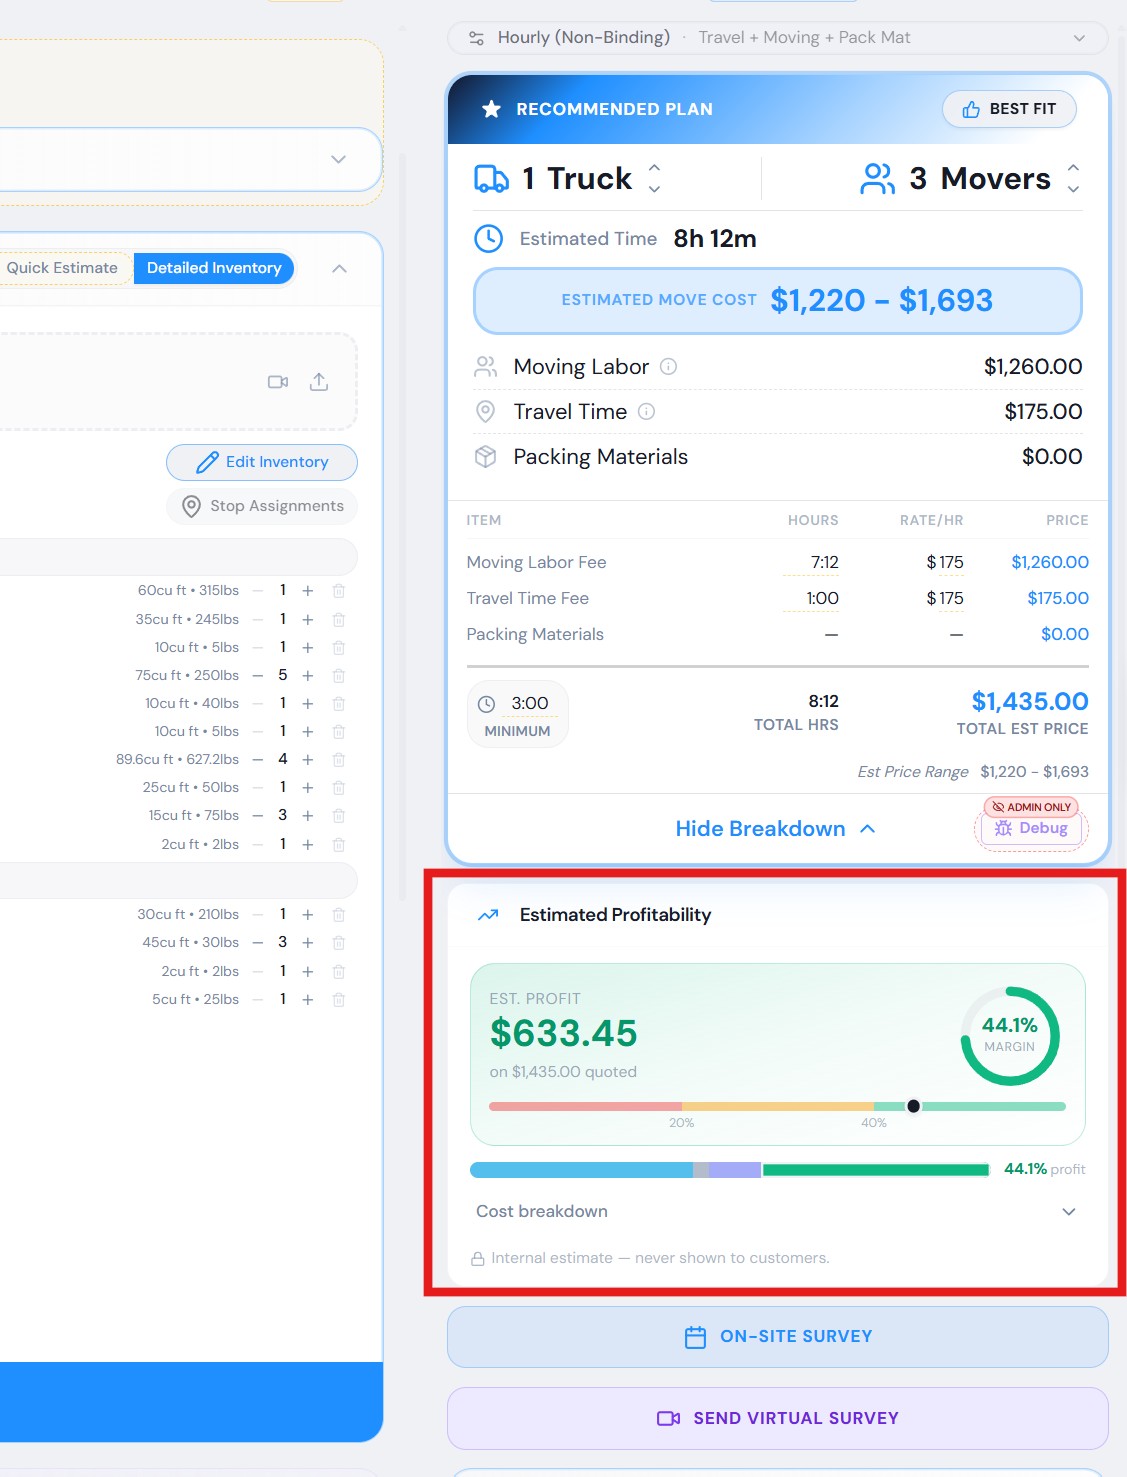Click the green profit segment of cost bar
1127x1477 pixels.
[x=876, y=1170]
